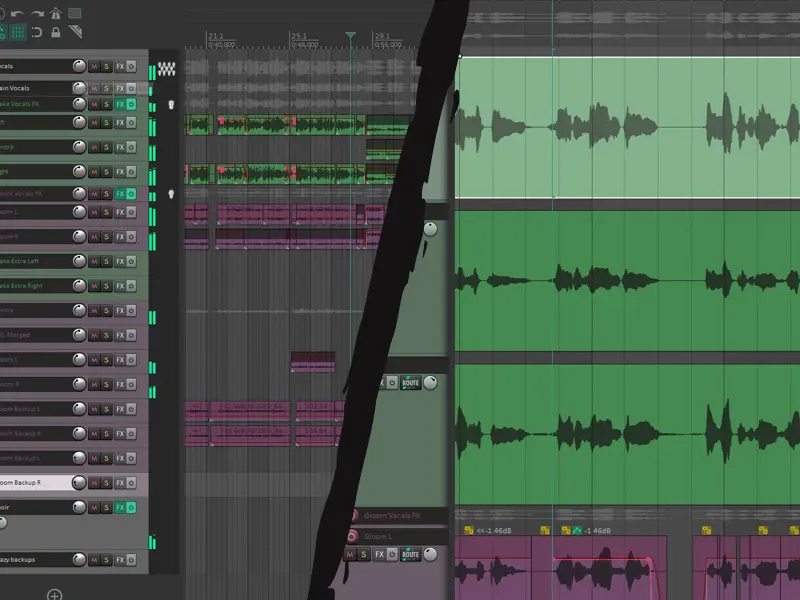800x600 pixels.
Task: Mute the Lazy backups track
Action: 94,560
